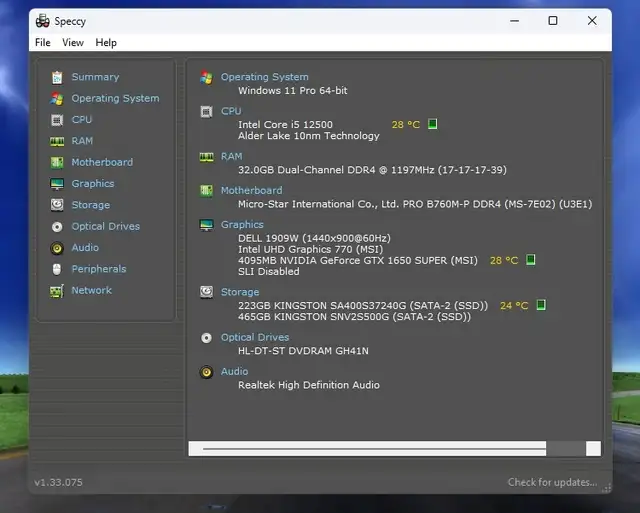Click RAM stick icon beside RAM heading
This screenshot has width=640, height=513.
tap(207, 157)
